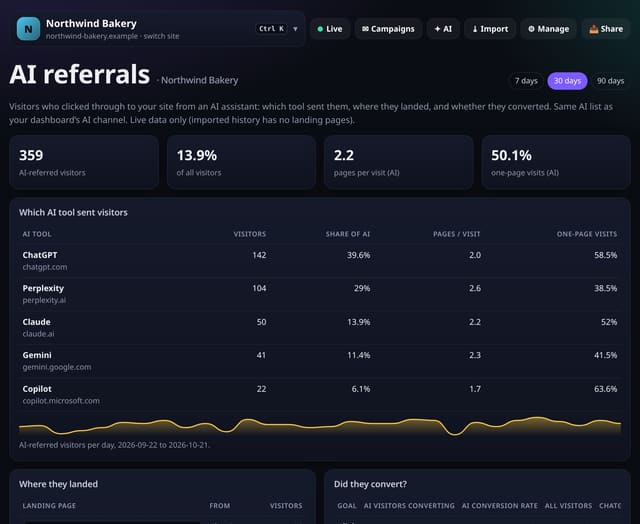
Task: Click the AI-referred visitors per day sparkline
Action: 320,426
